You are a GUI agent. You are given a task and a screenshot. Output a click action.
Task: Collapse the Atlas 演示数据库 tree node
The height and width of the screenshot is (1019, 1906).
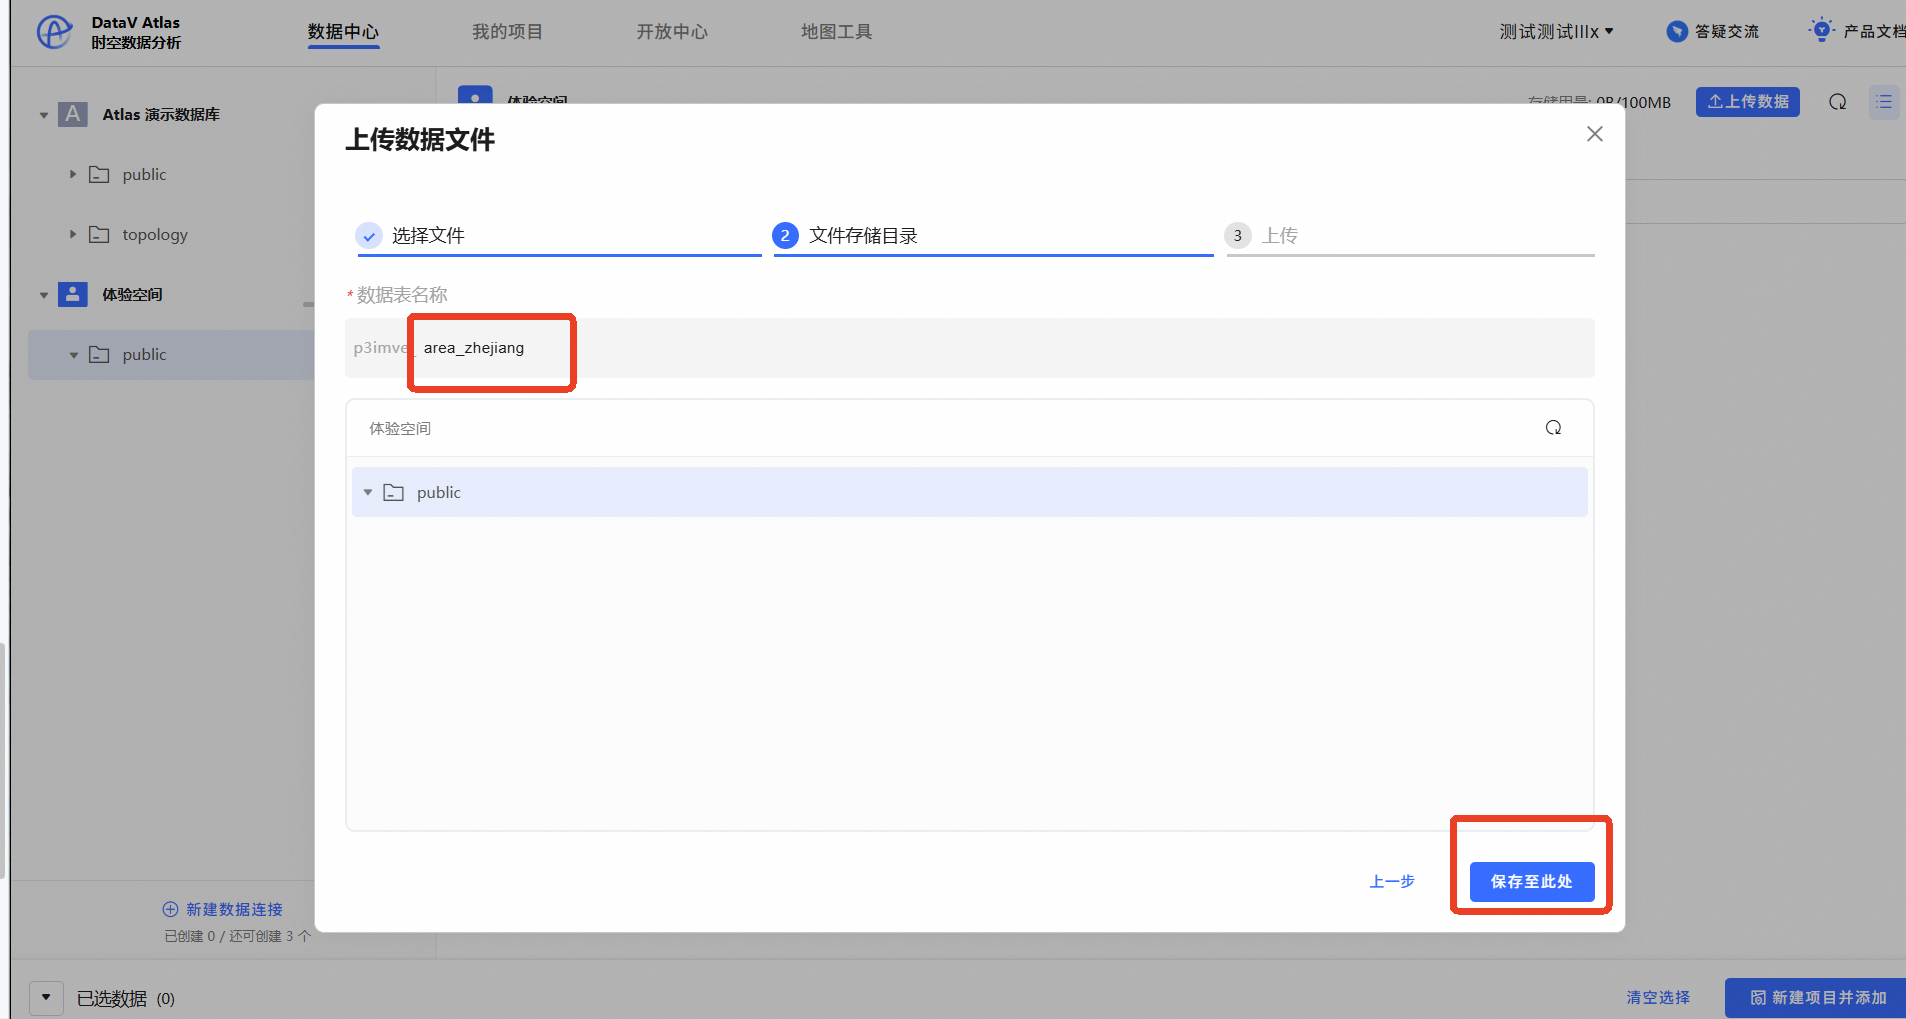[x=44, y=115]
